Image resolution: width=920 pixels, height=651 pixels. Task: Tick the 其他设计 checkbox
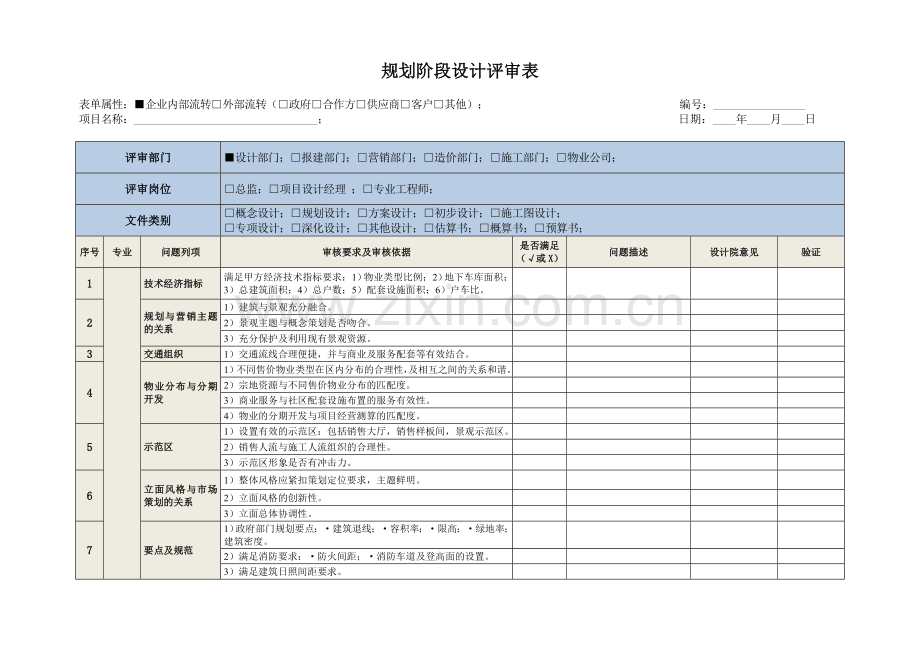coord(362,228)
